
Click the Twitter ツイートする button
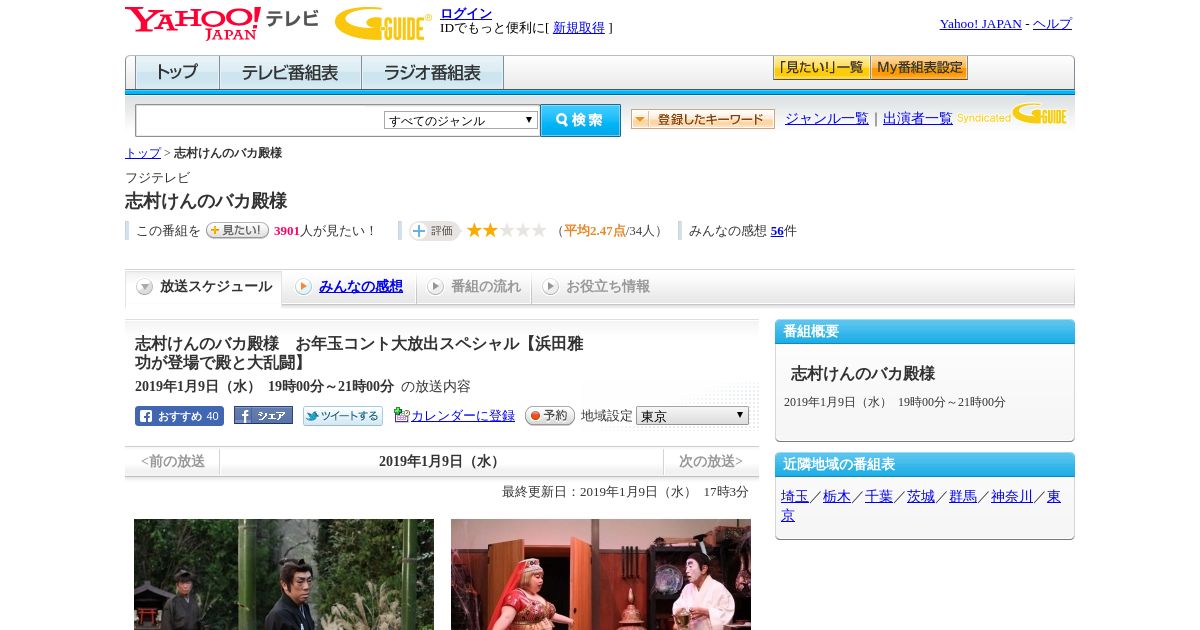[343, 416]
